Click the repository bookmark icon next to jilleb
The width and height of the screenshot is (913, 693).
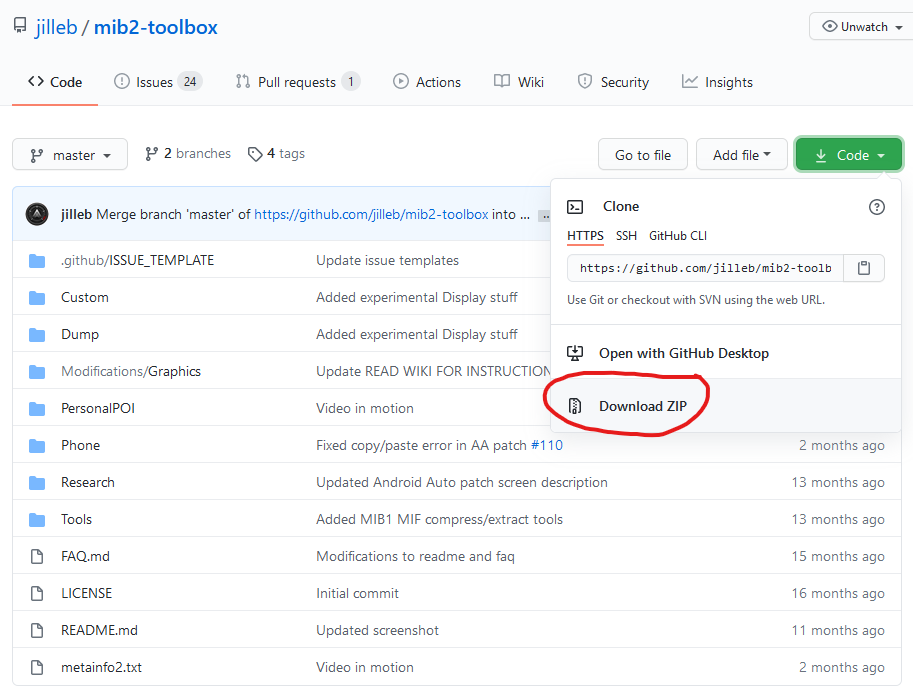coord(18,26)
